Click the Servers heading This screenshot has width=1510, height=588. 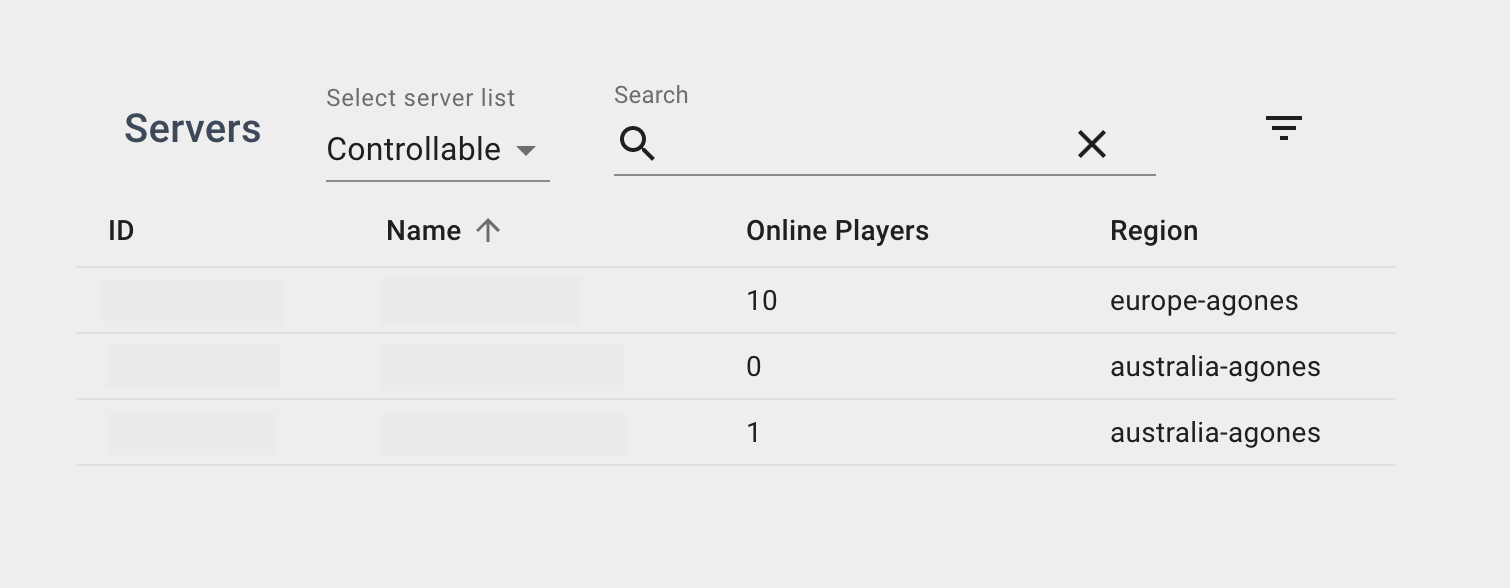[x=192, y=129]
